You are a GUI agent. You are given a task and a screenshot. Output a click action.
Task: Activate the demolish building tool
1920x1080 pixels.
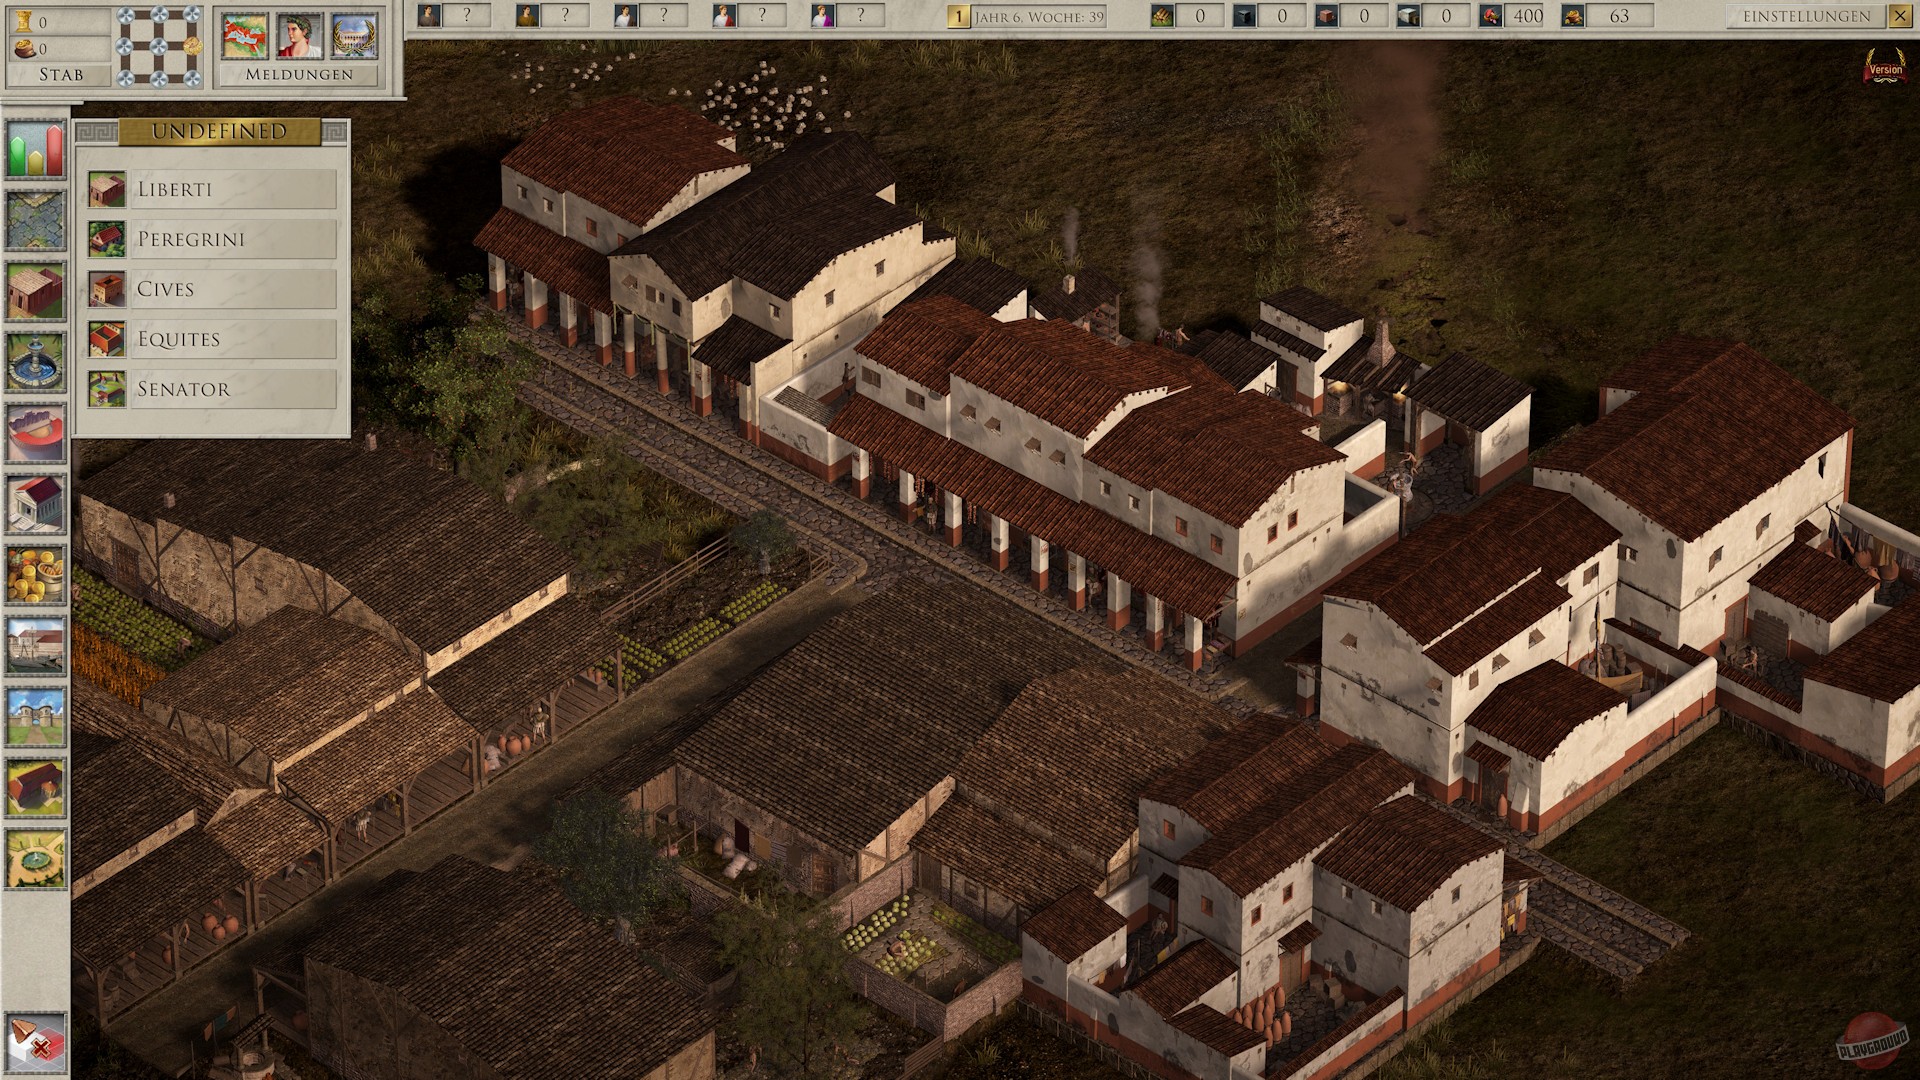(x=35, y=1043)
